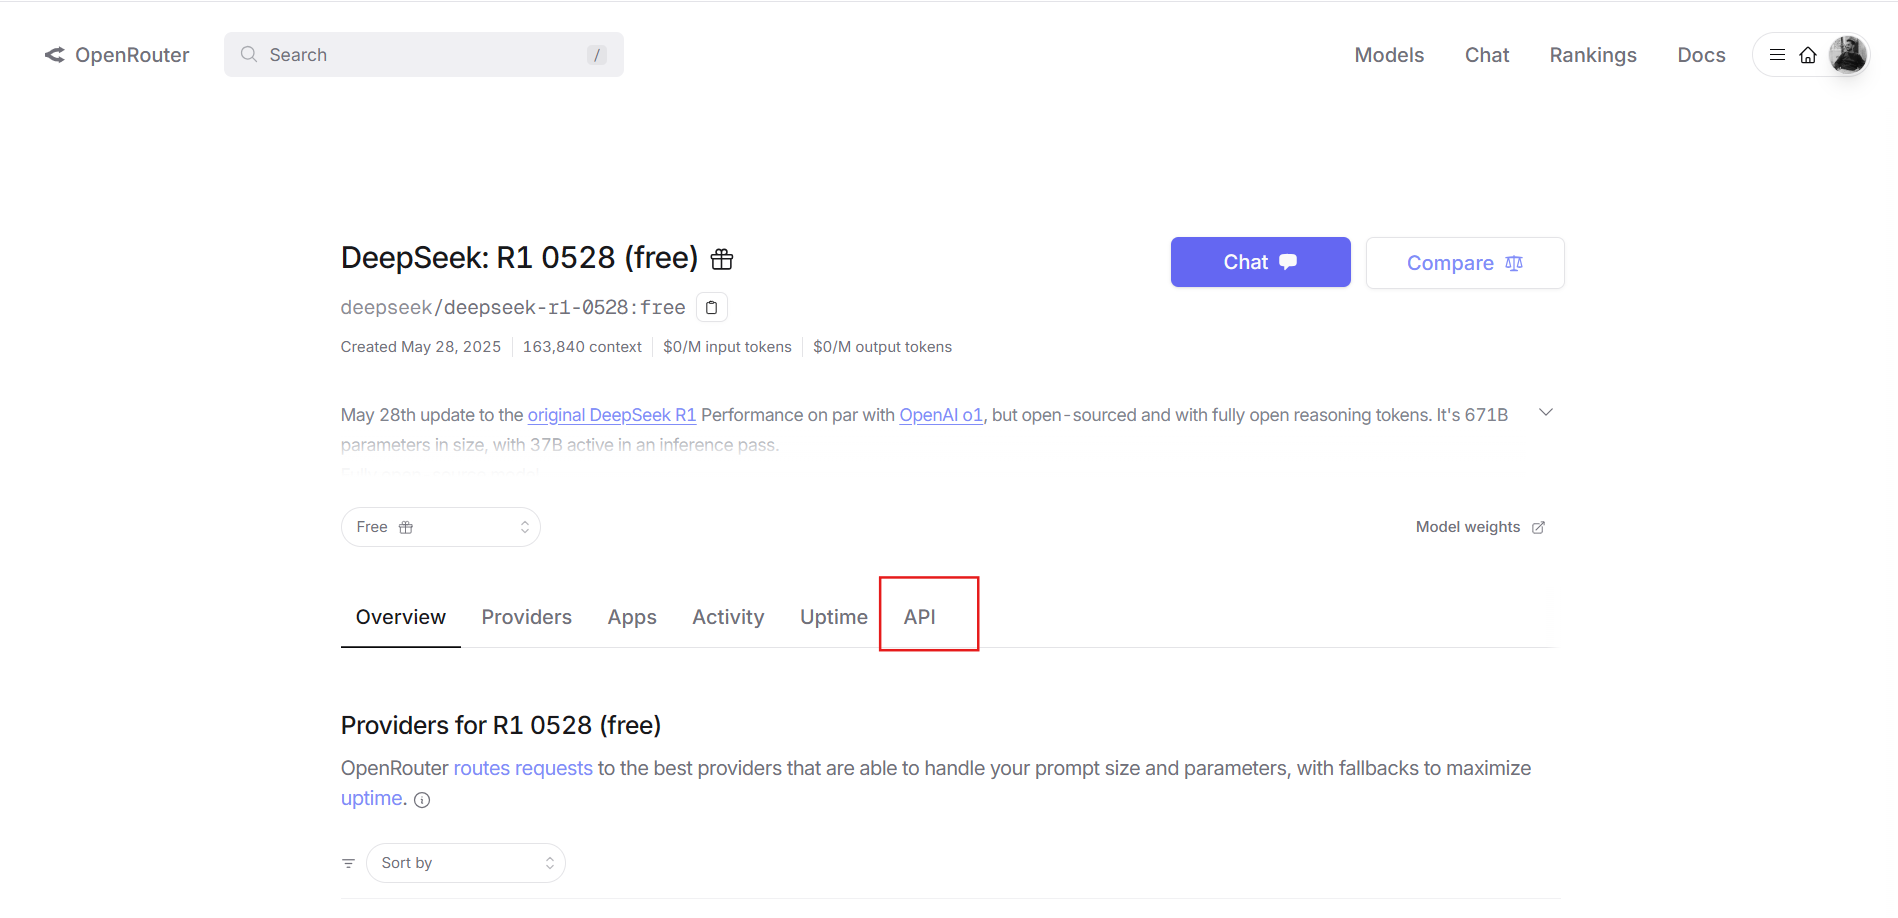
Task: Open the Model weights external link icon
Action: click(1539, 527)
